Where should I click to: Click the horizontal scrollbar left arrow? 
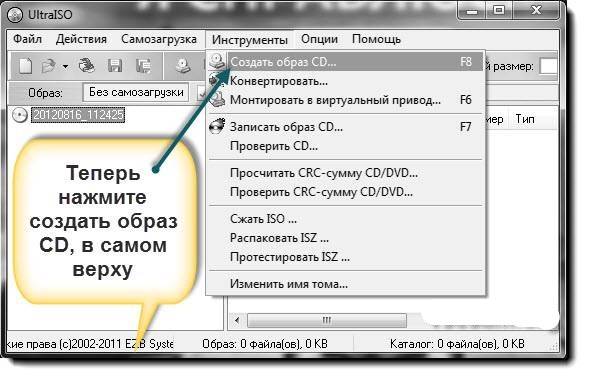(237, 320)
